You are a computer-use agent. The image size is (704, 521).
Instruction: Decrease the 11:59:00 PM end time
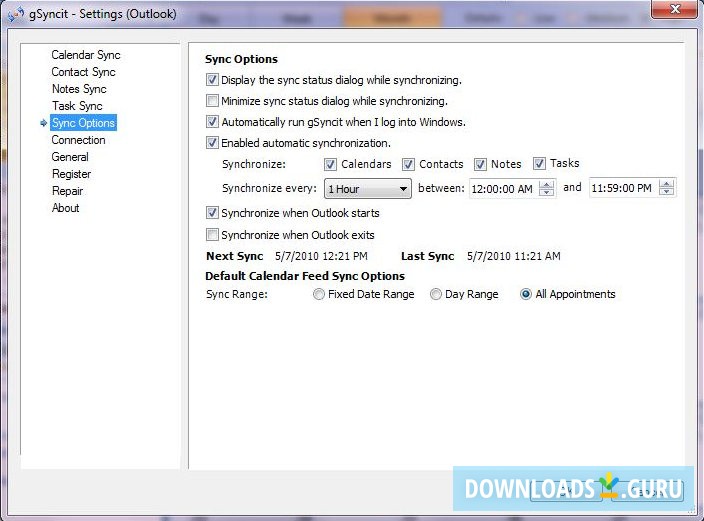tap(667, 192)
